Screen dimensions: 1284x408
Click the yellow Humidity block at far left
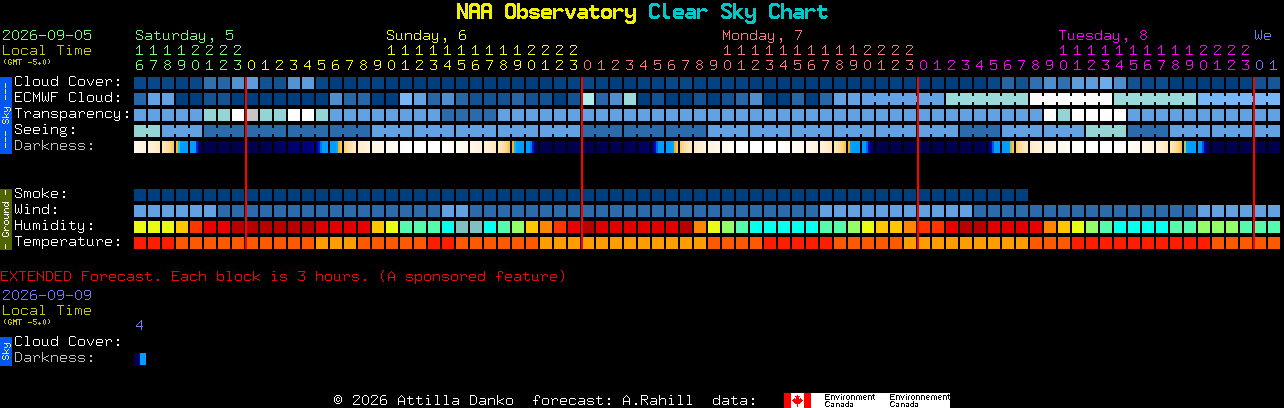coord(140,227)
